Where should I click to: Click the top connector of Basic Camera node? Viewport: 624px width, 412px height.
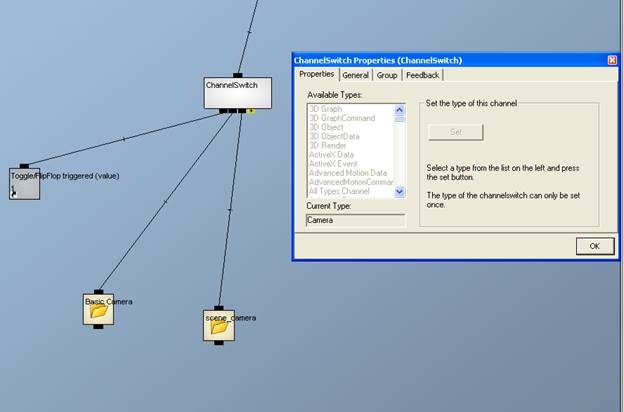coord(98,294)
